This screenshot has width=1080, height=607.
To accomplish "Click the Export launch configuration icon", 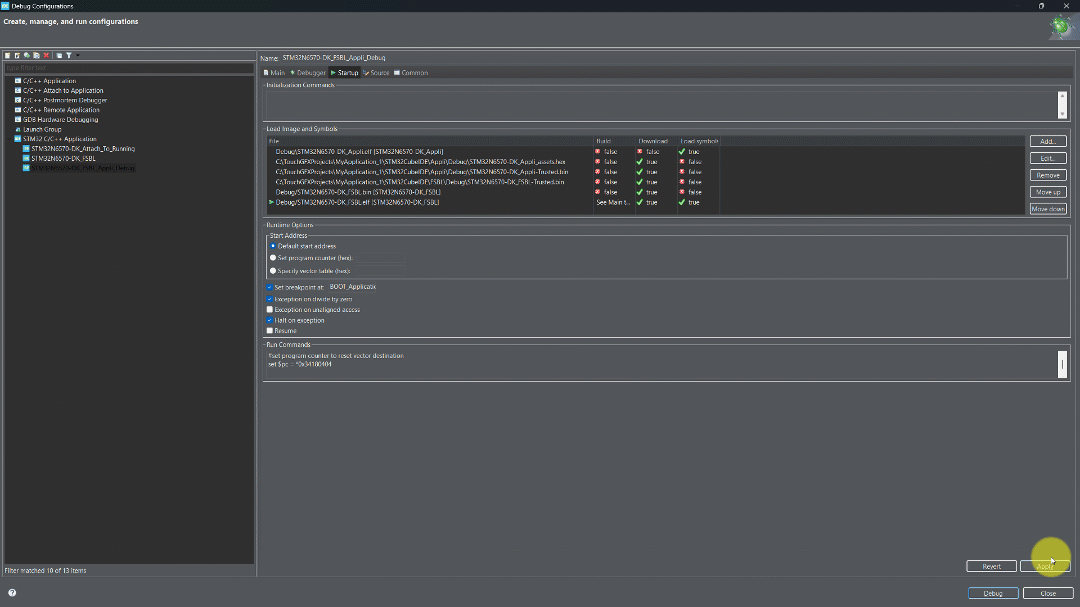I will [x=27, y=55].
